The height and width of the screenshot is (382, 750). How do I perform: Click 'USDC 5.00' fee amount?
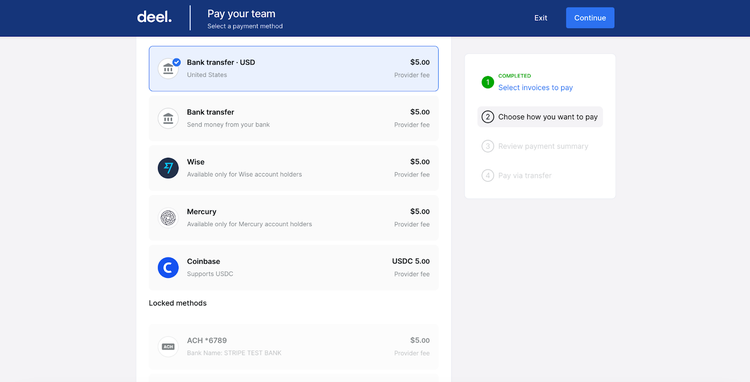(x=411, y=261)
